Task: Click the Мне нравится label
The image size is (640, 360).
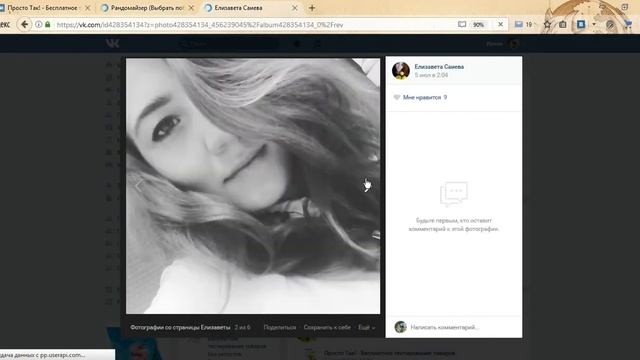Action: 422,97
